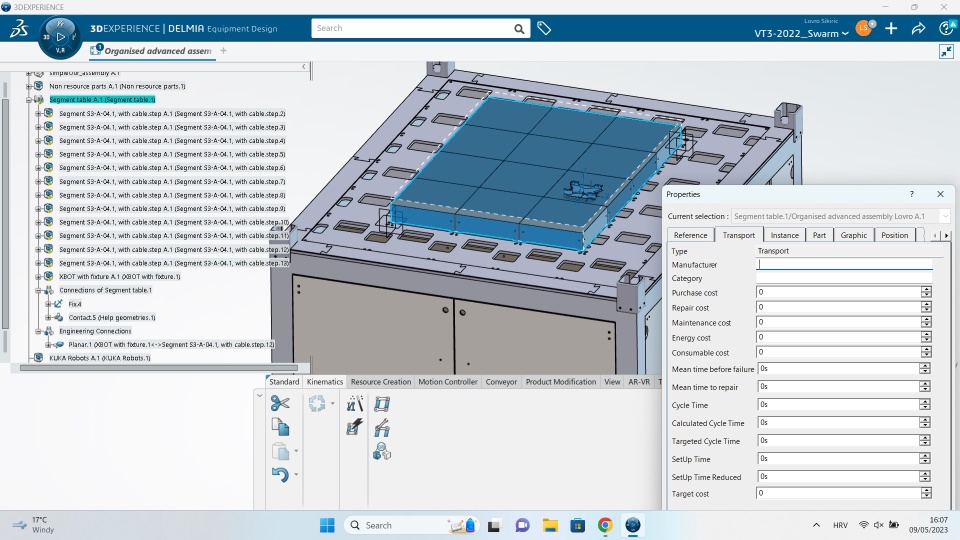Image resolution: width=960 pixels, height=540 pixels.
Task: Increase the Cycle Time stepper
Action: 925,402
